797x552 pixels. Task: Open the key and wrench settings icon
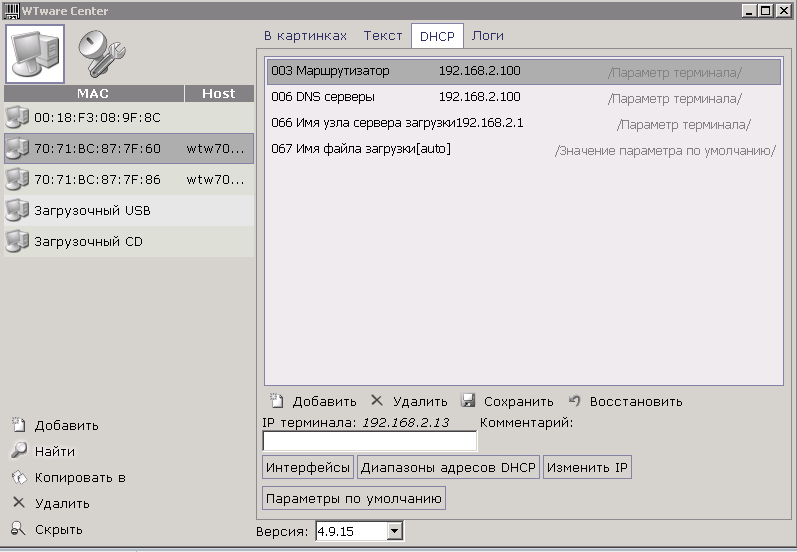point(100,54)
